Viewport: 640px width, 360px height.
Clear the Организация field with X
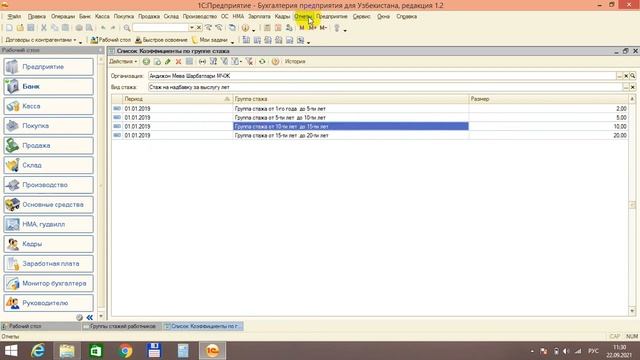click(626, 76)
